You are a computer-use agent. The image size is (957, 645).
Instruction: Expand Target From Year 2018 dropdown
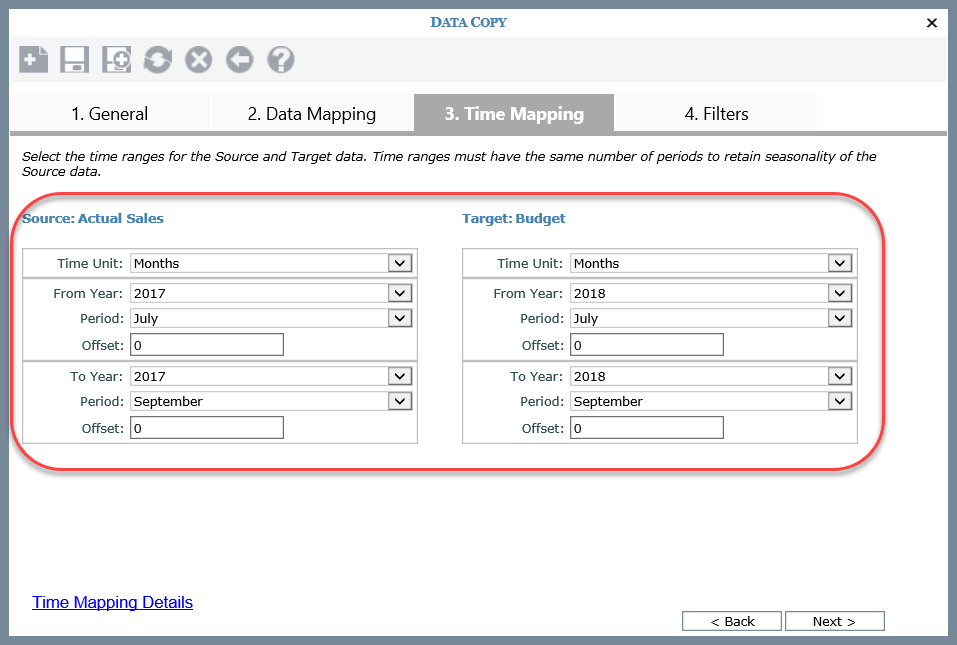[711, 293]
